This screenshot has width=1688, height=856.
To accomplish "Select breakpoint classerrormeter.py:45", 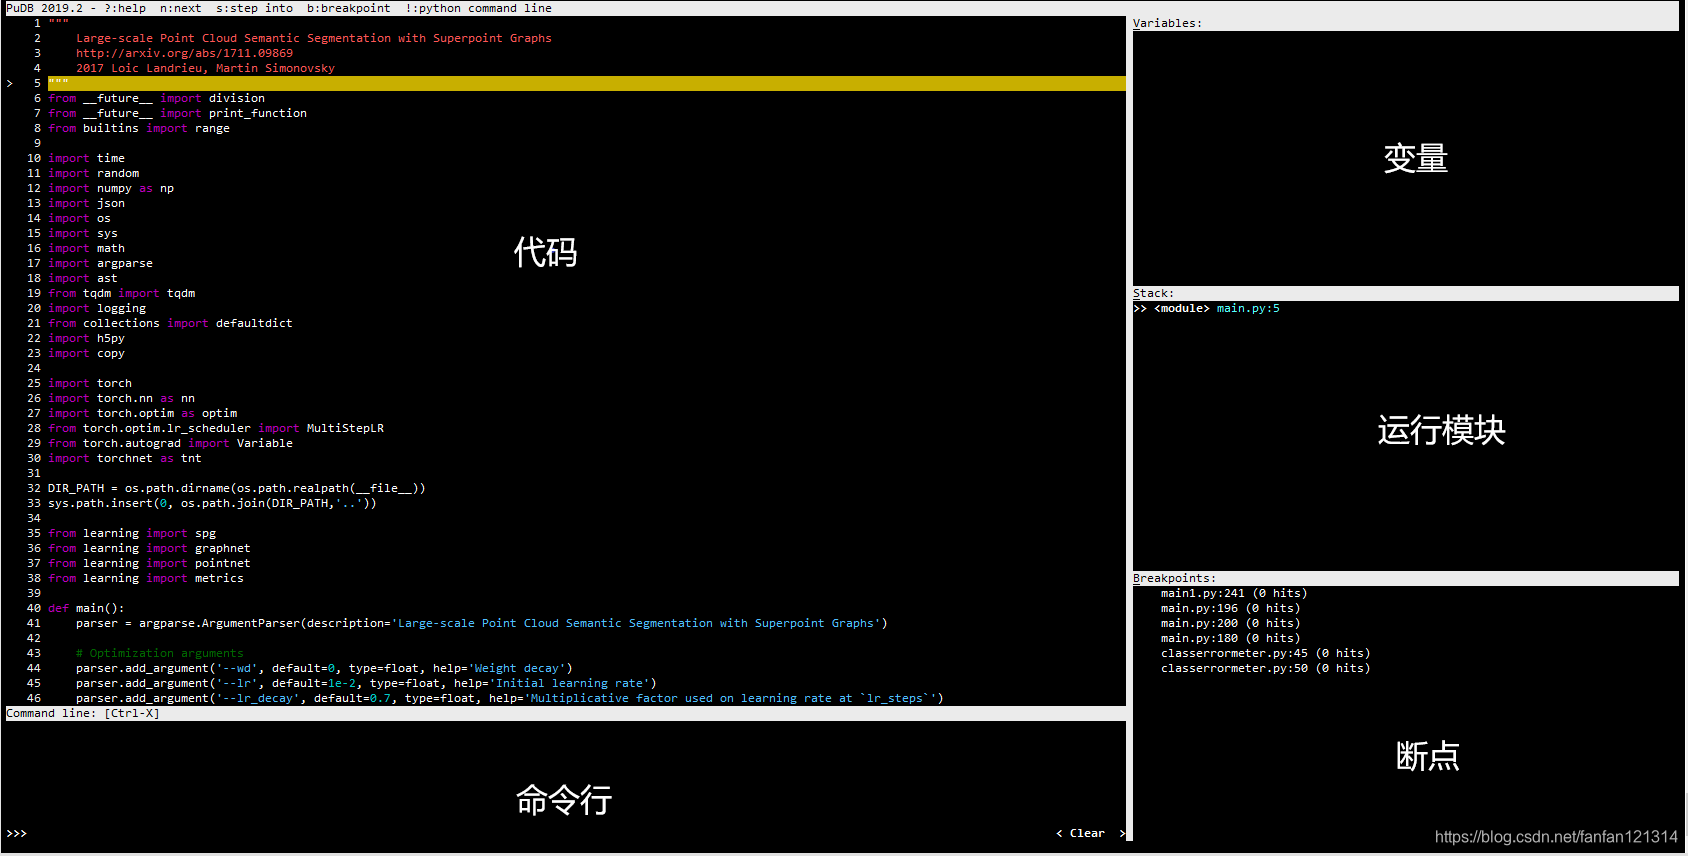I will click(1265, 653).
